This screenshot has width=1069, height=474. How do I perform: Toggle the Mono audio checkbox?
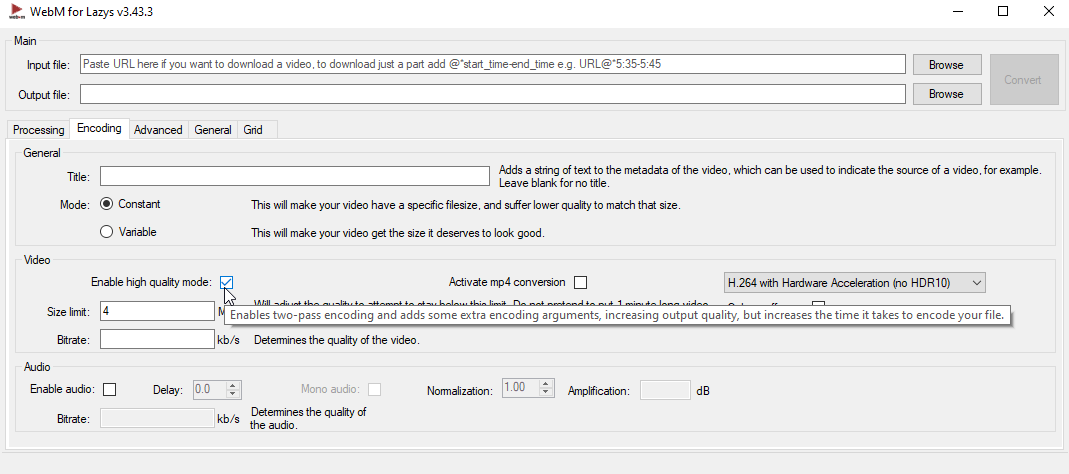(x=374, y=389)
